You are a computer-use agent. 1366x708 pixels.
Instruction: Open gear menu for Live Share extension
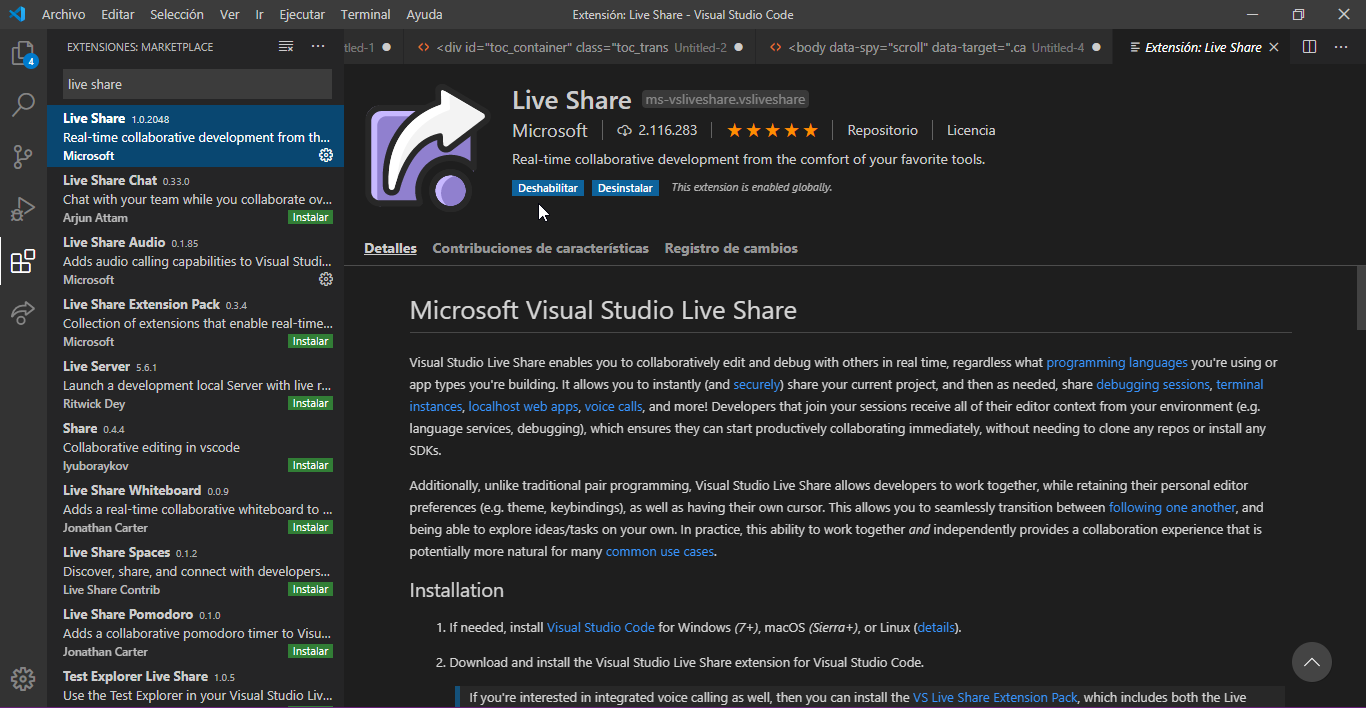point(326,155)
